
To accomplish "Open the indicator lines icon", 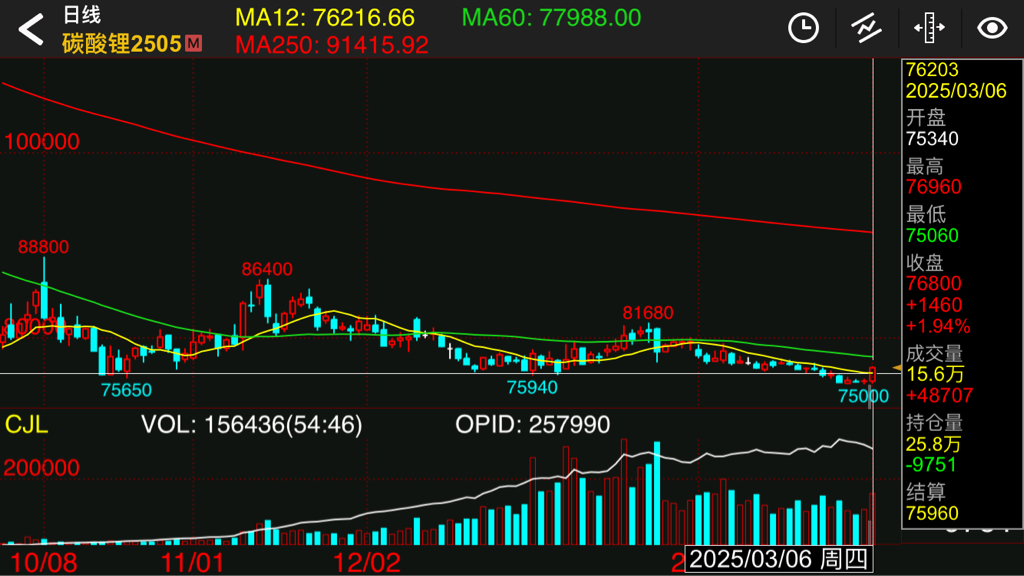I will [866, 28].
